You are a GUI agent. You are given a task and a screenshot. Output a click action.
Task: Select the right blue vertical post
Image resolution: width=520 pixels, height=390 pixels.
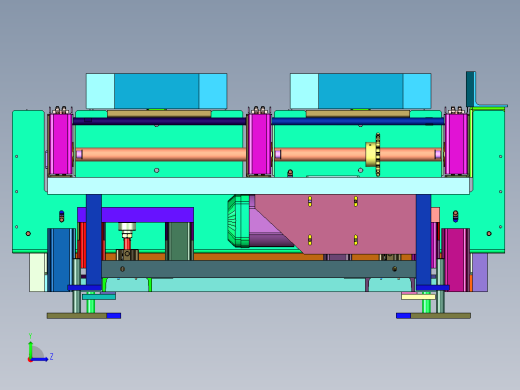[423, 239]
